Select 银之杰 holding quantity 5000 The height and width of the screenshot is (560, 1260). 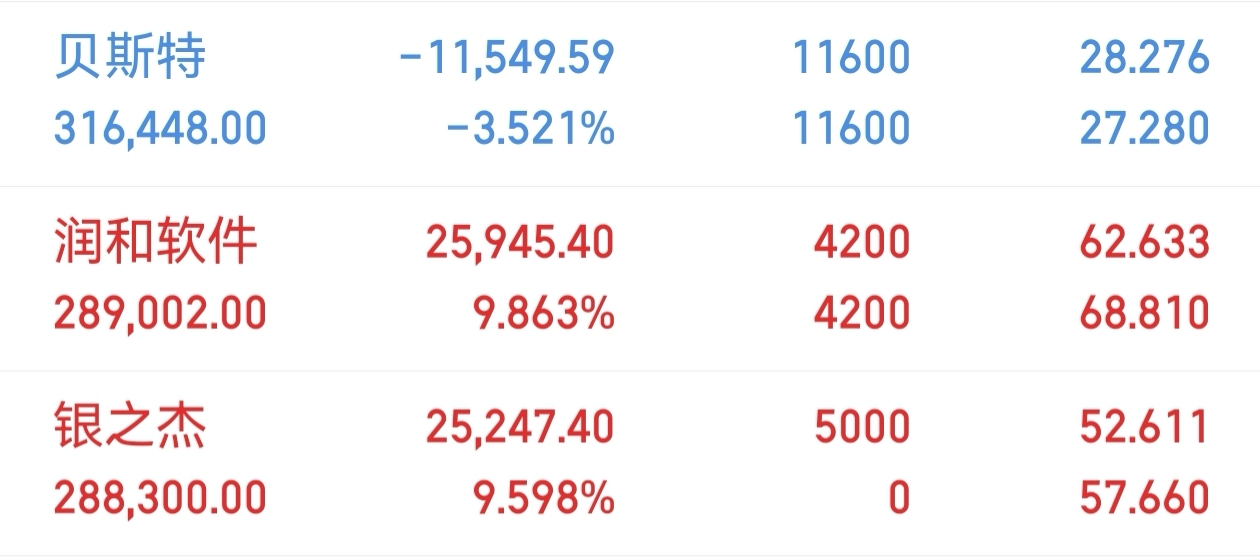coord(862,428)
